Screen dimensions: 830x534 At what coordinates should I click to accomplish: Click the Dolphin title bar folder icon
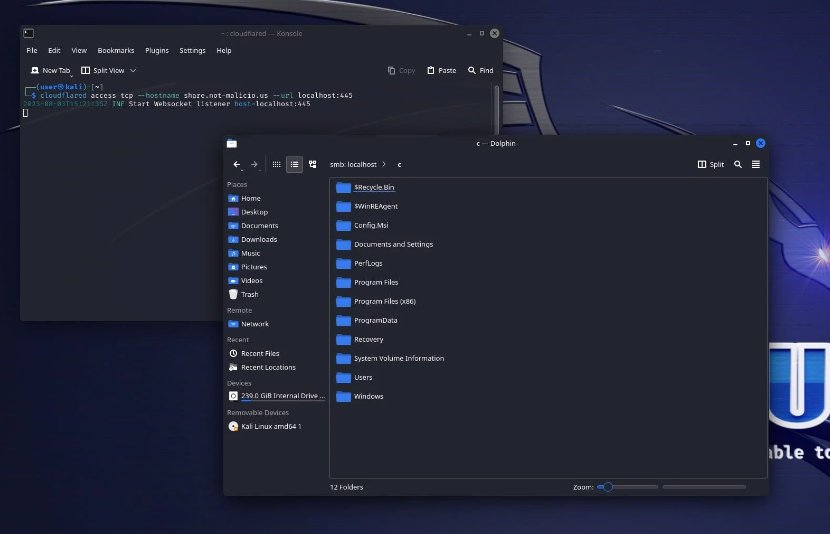tap(232, 143)
